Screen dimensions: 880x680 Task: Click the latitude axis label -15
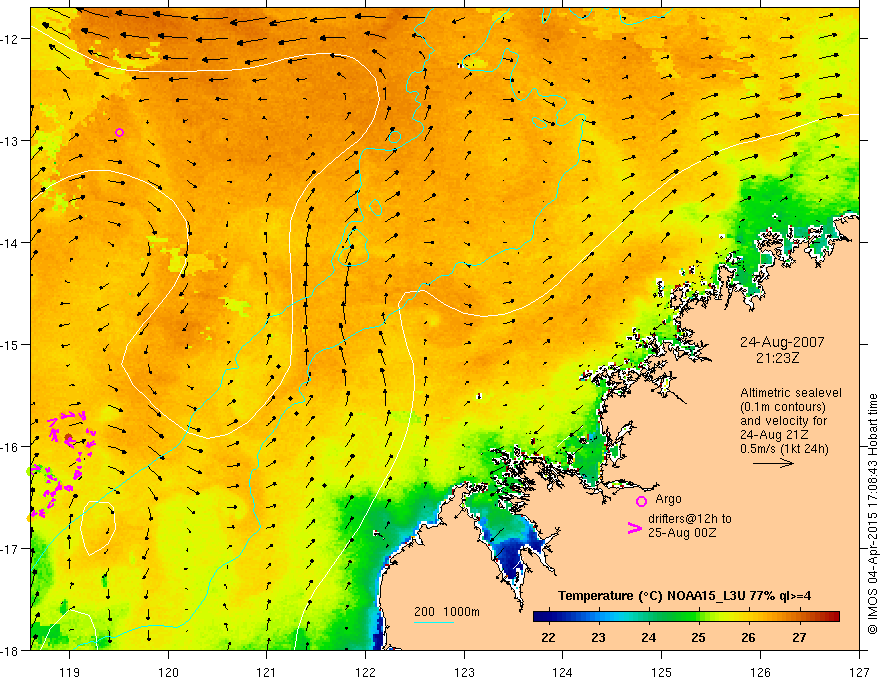tap(11, 344)
